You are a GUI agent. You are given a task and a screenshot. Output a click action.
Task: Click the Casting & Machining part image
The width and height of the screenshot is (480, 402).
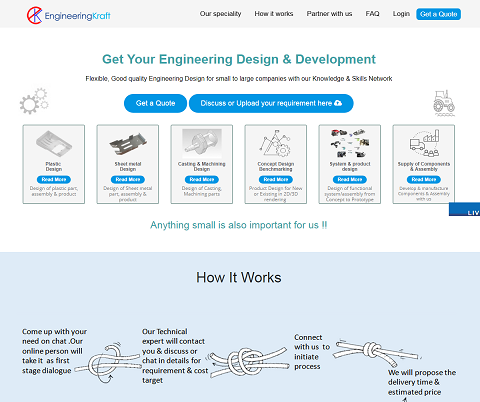pyautogui.click(x=202, y=143)
